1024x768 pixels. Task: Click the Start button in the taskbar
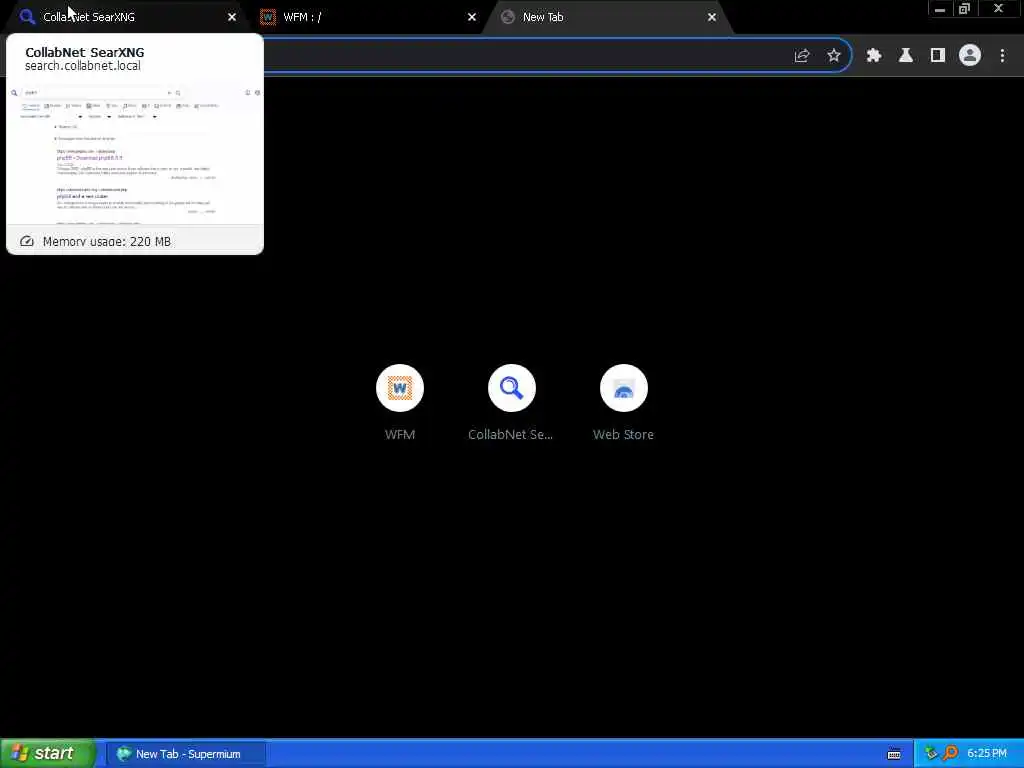tap(48, 753)
